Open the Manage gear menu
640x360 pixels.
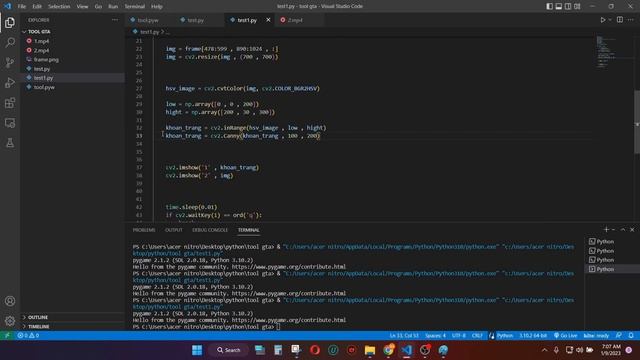click(10, 321)
